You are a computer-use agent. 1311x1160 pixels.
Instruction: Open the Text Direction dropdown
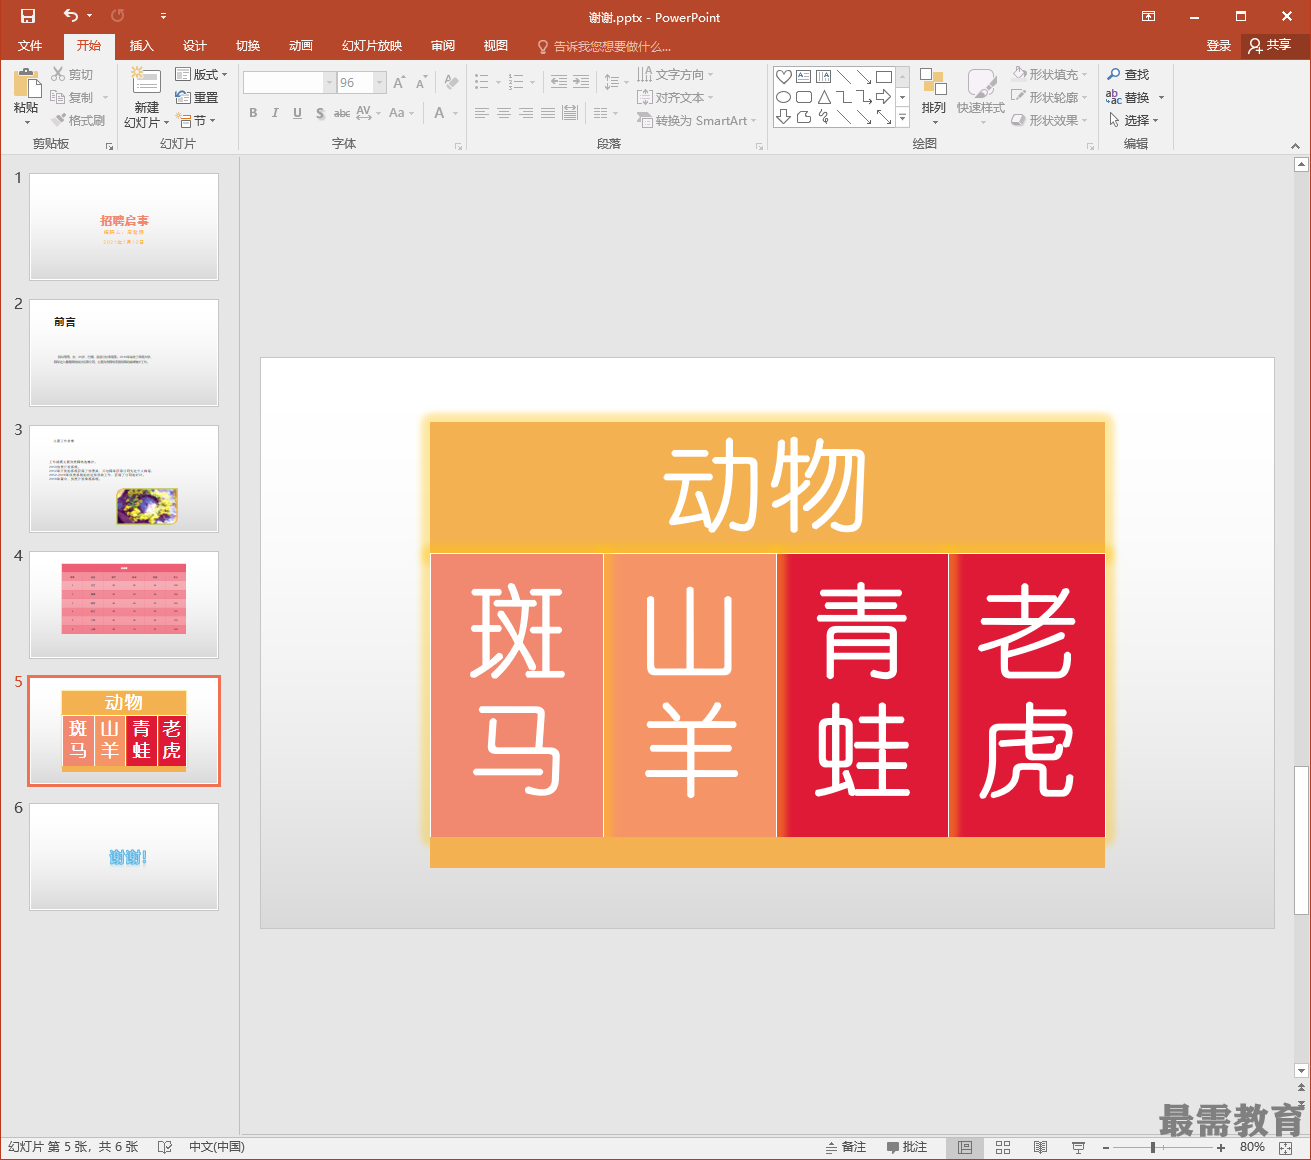coord(676,75)
